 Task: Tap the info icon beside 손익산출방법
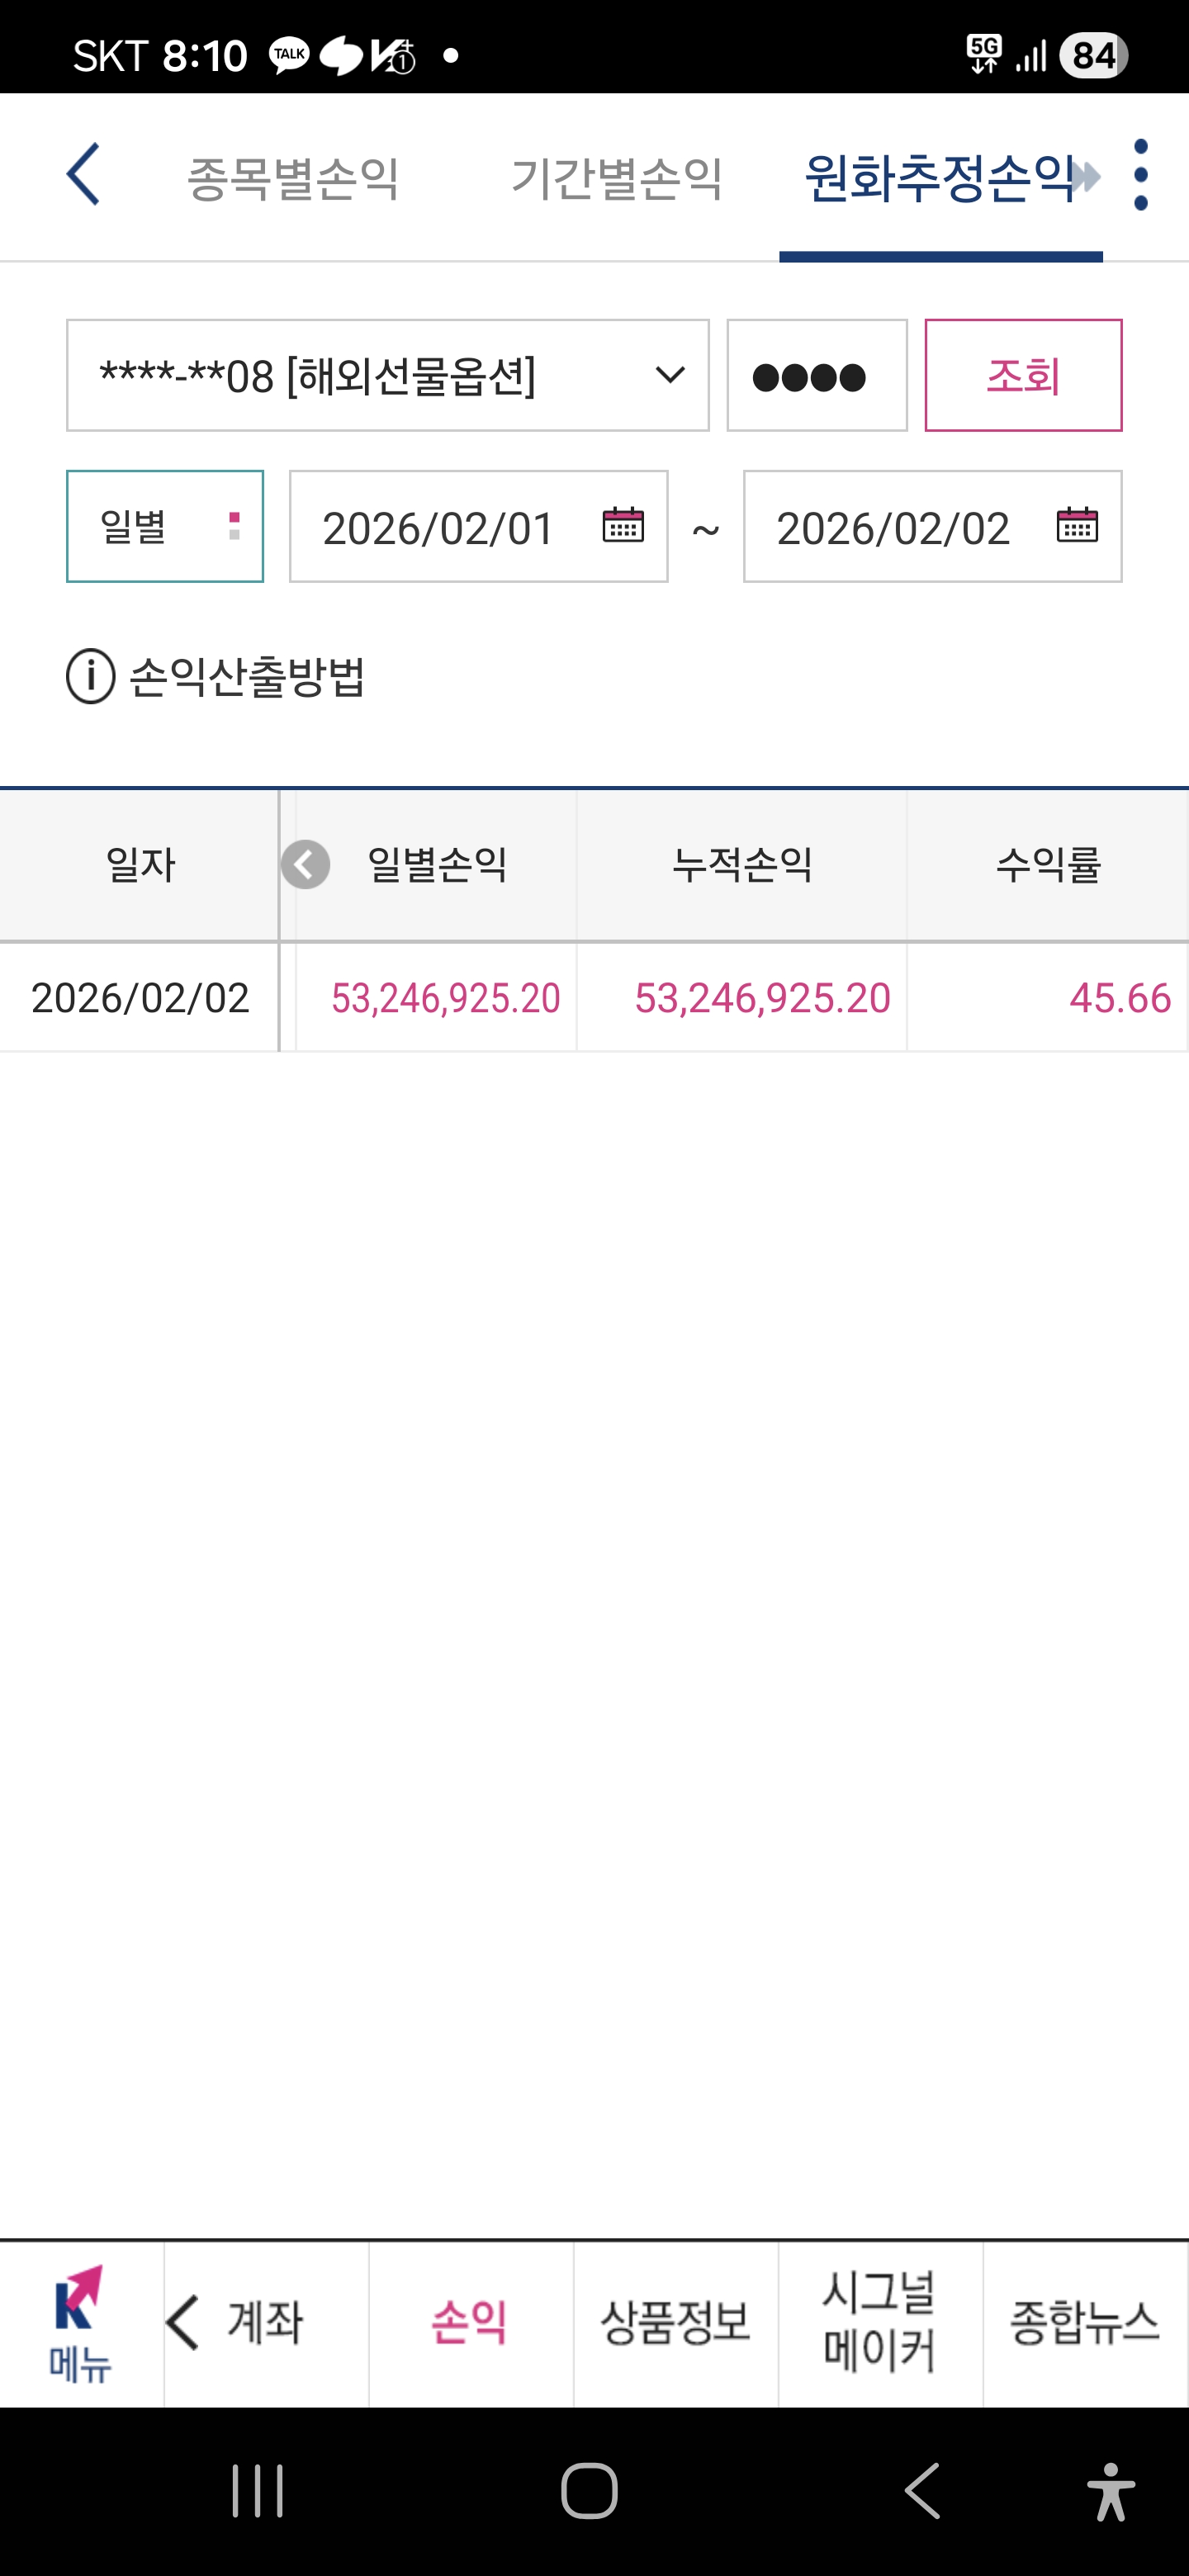click(91, 677)
